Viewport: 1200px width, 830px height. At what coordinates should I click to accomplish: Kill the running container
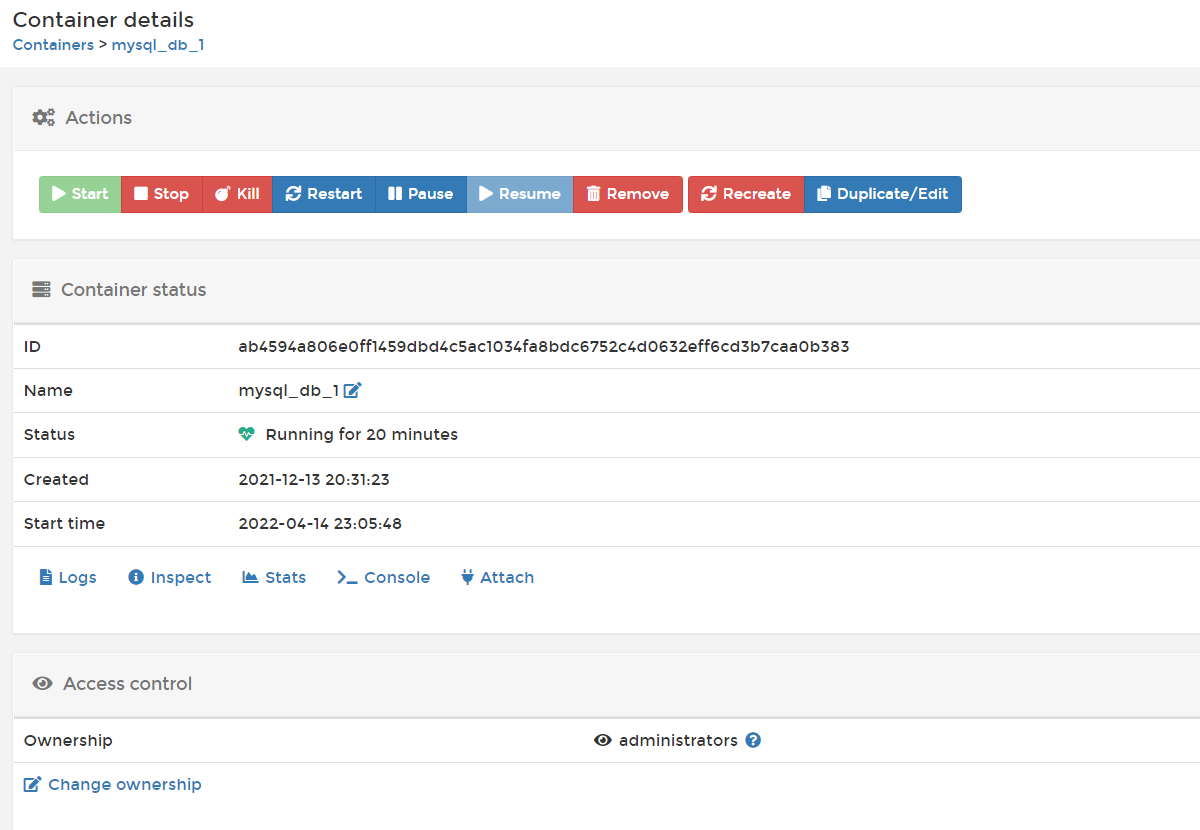237,194
